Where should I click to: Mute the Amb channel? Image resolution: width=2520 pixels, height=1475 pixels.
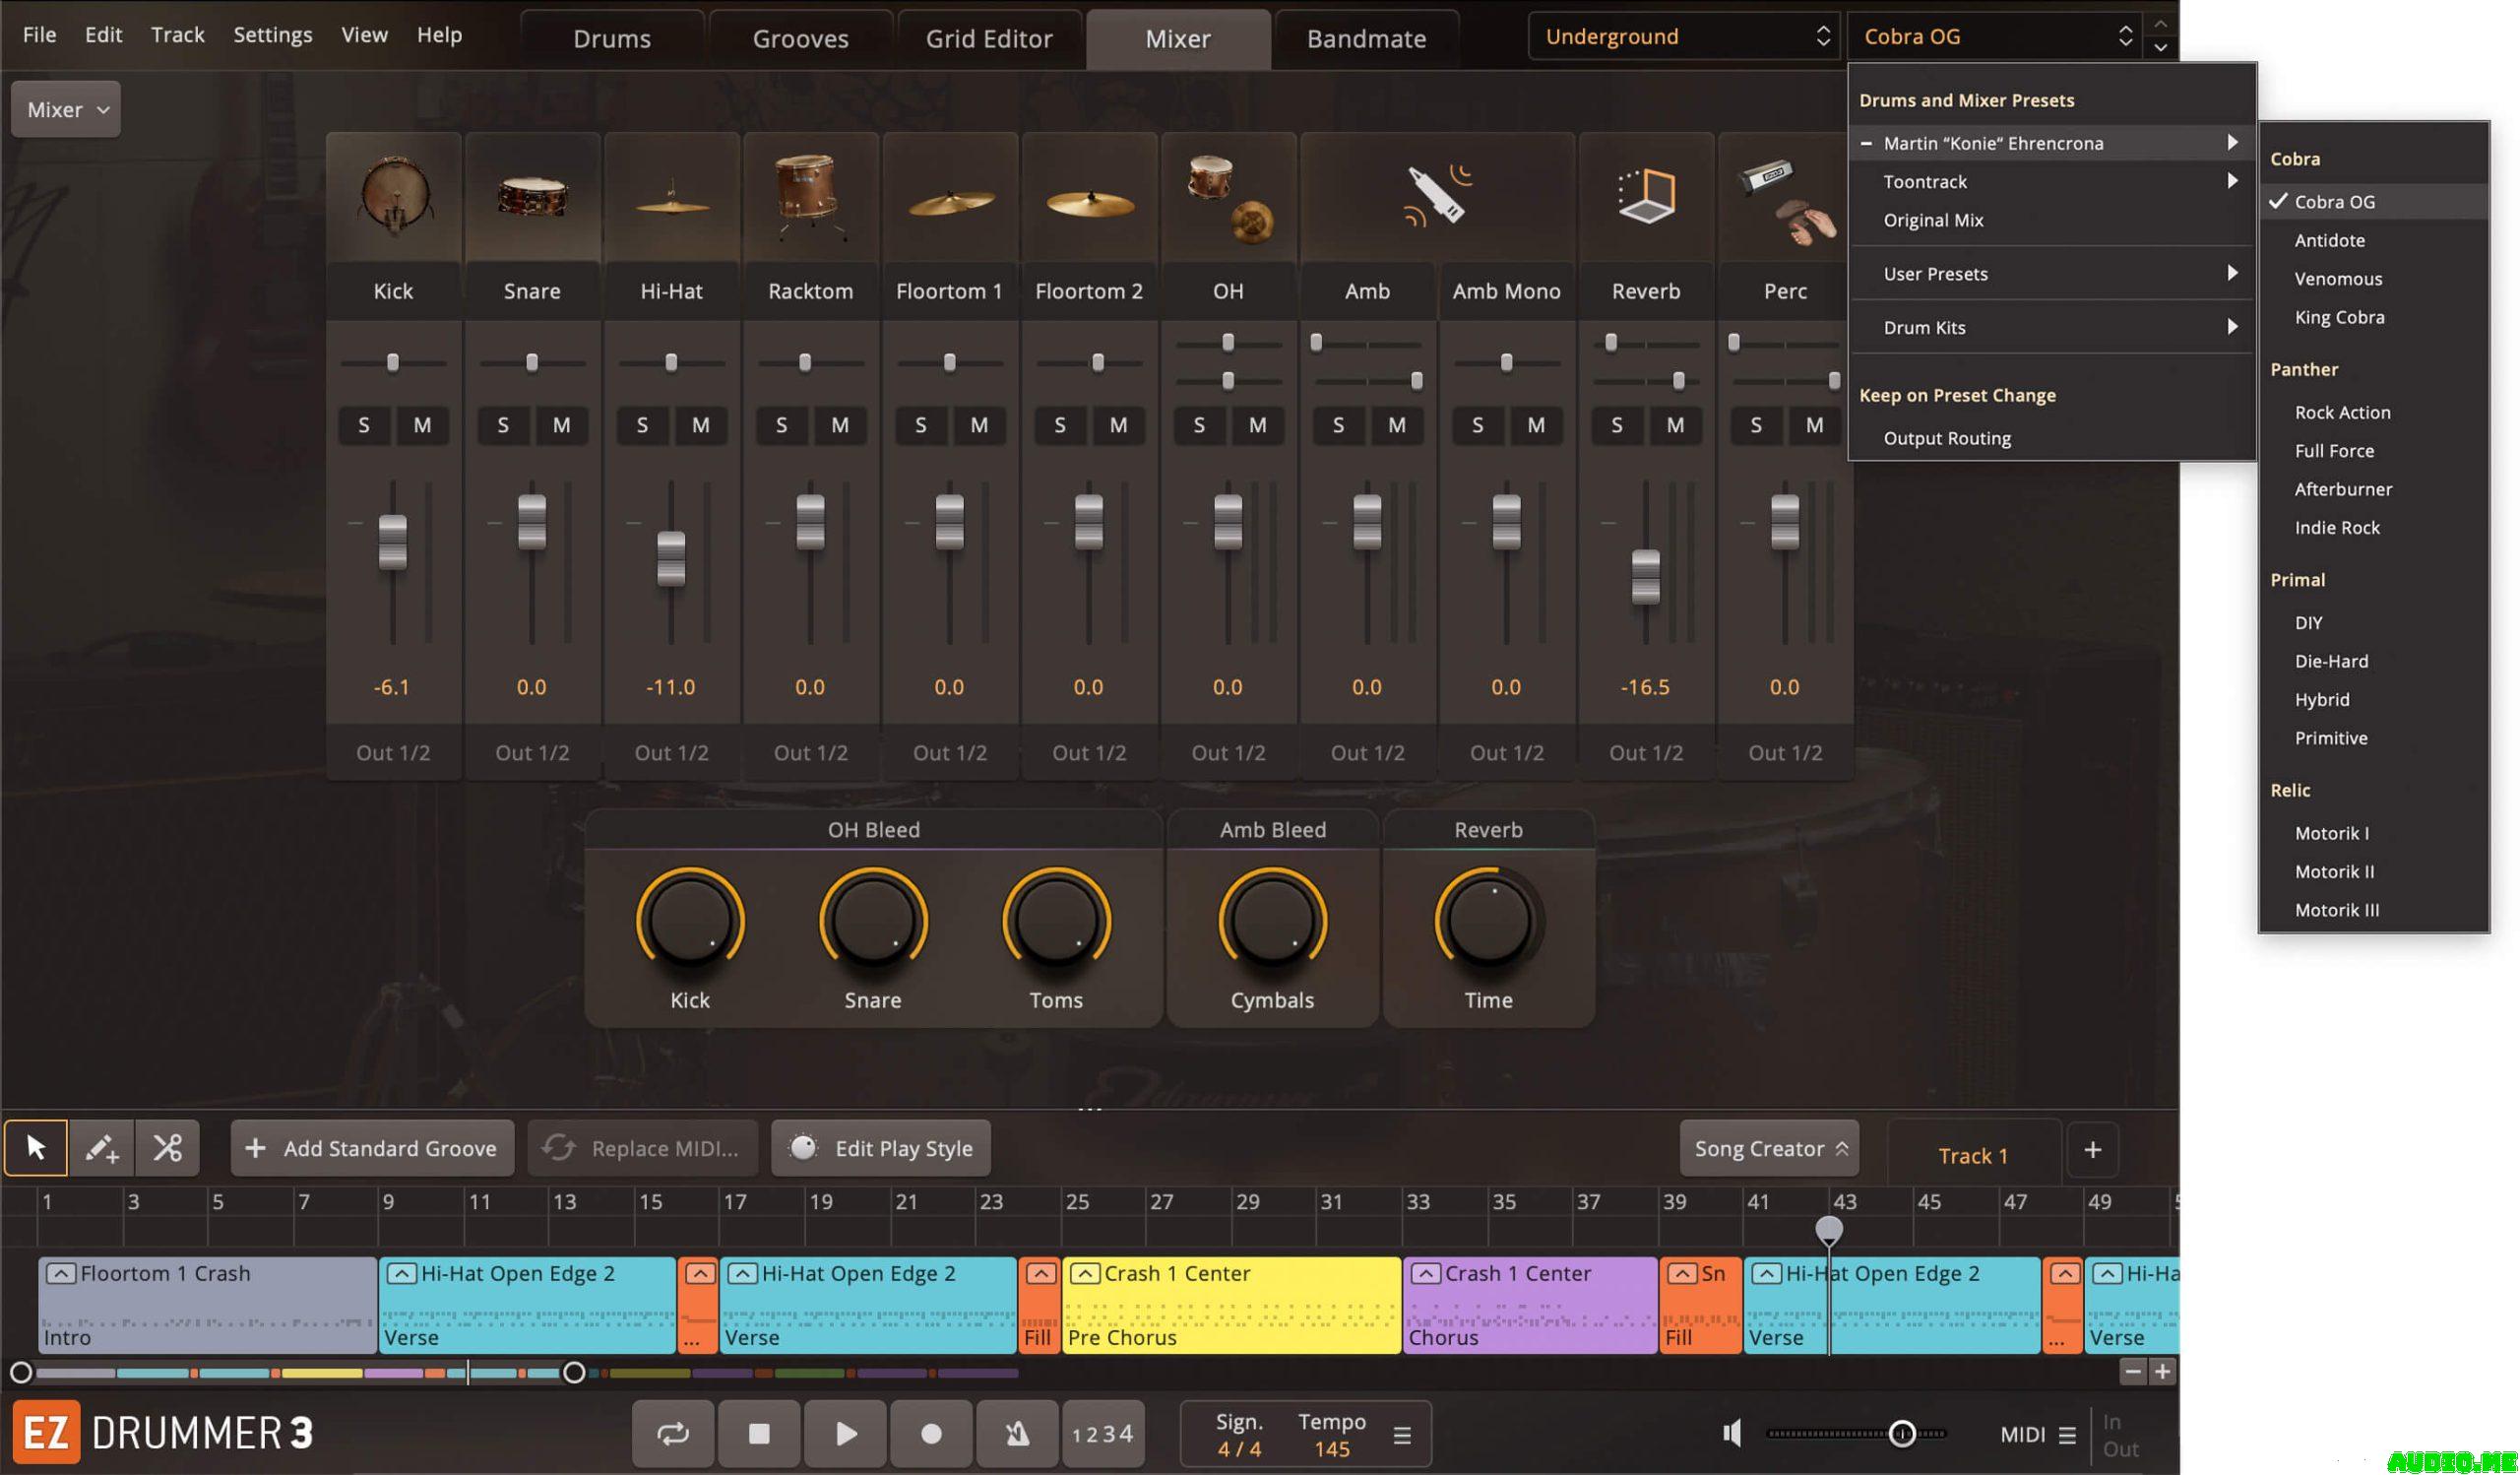tap(1397, 425)
